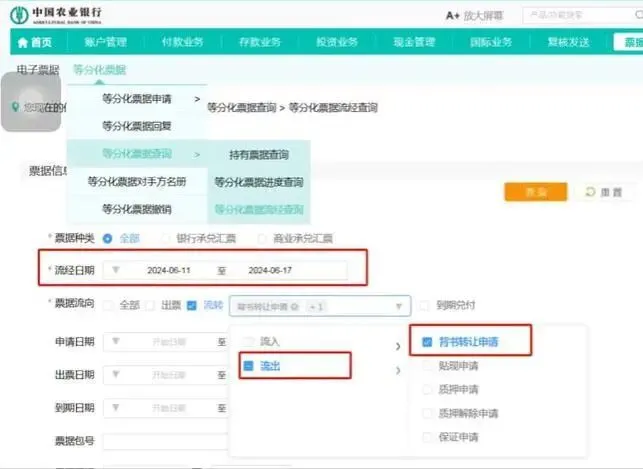Expand the chevron next to 流入 row
Image resolution: width=643 pixels, height=469 pixels.
(x=398, y=346)
